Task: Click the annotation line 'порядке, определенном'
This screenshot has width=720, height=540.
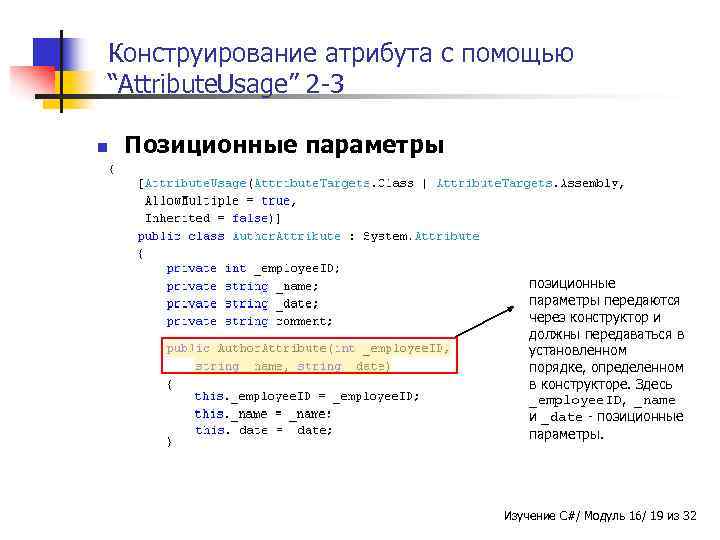Action: point(606,367)
